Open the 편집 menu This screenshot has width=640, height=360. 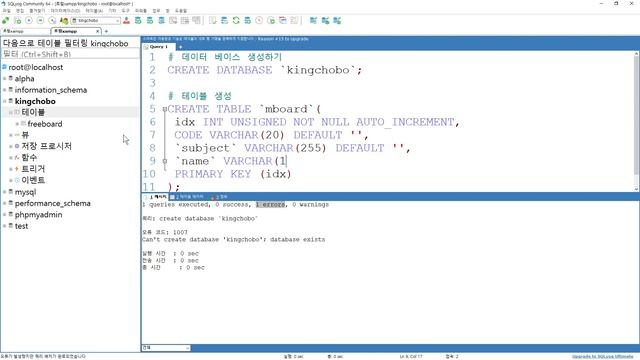click(x=20, y=11)
